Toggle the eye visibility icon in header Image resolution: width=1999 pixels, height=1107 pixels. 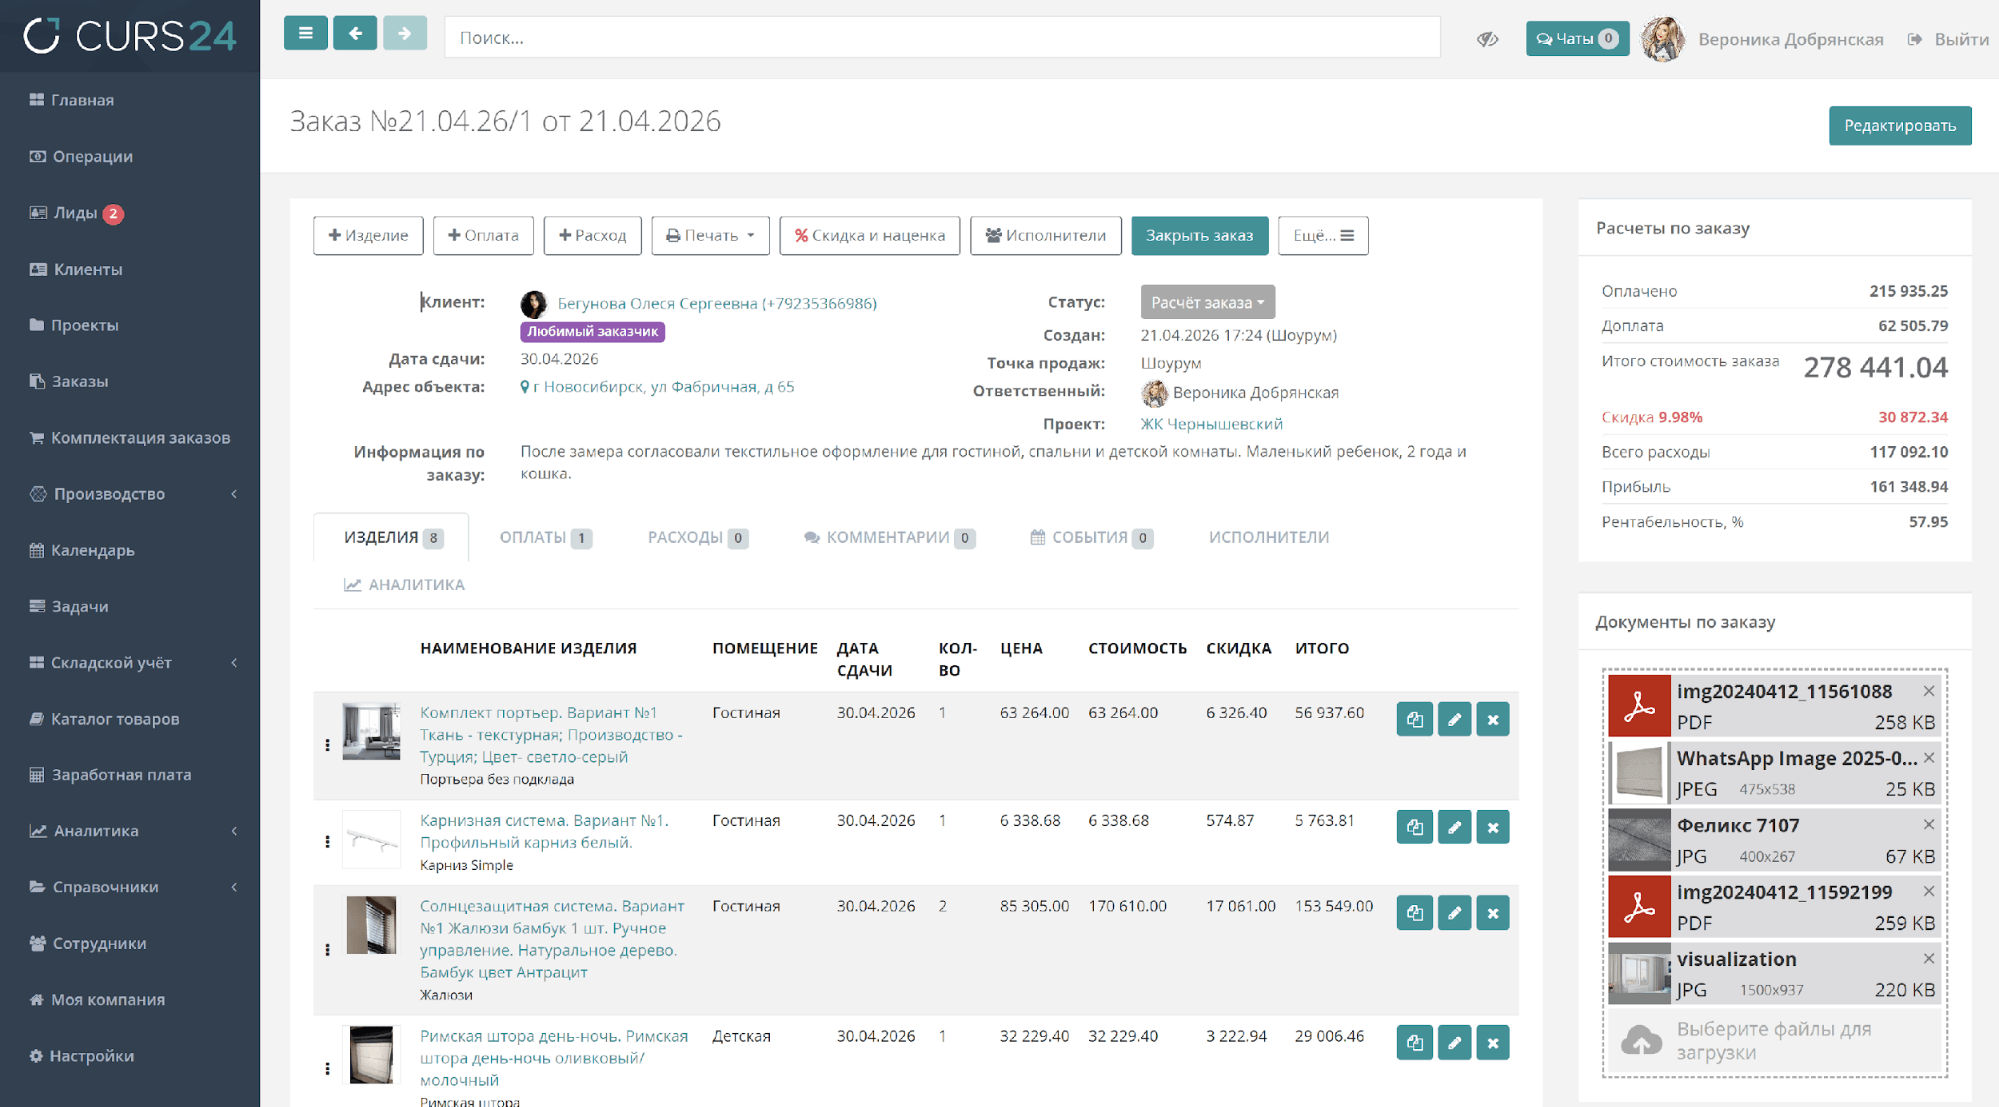(1487, 39)
